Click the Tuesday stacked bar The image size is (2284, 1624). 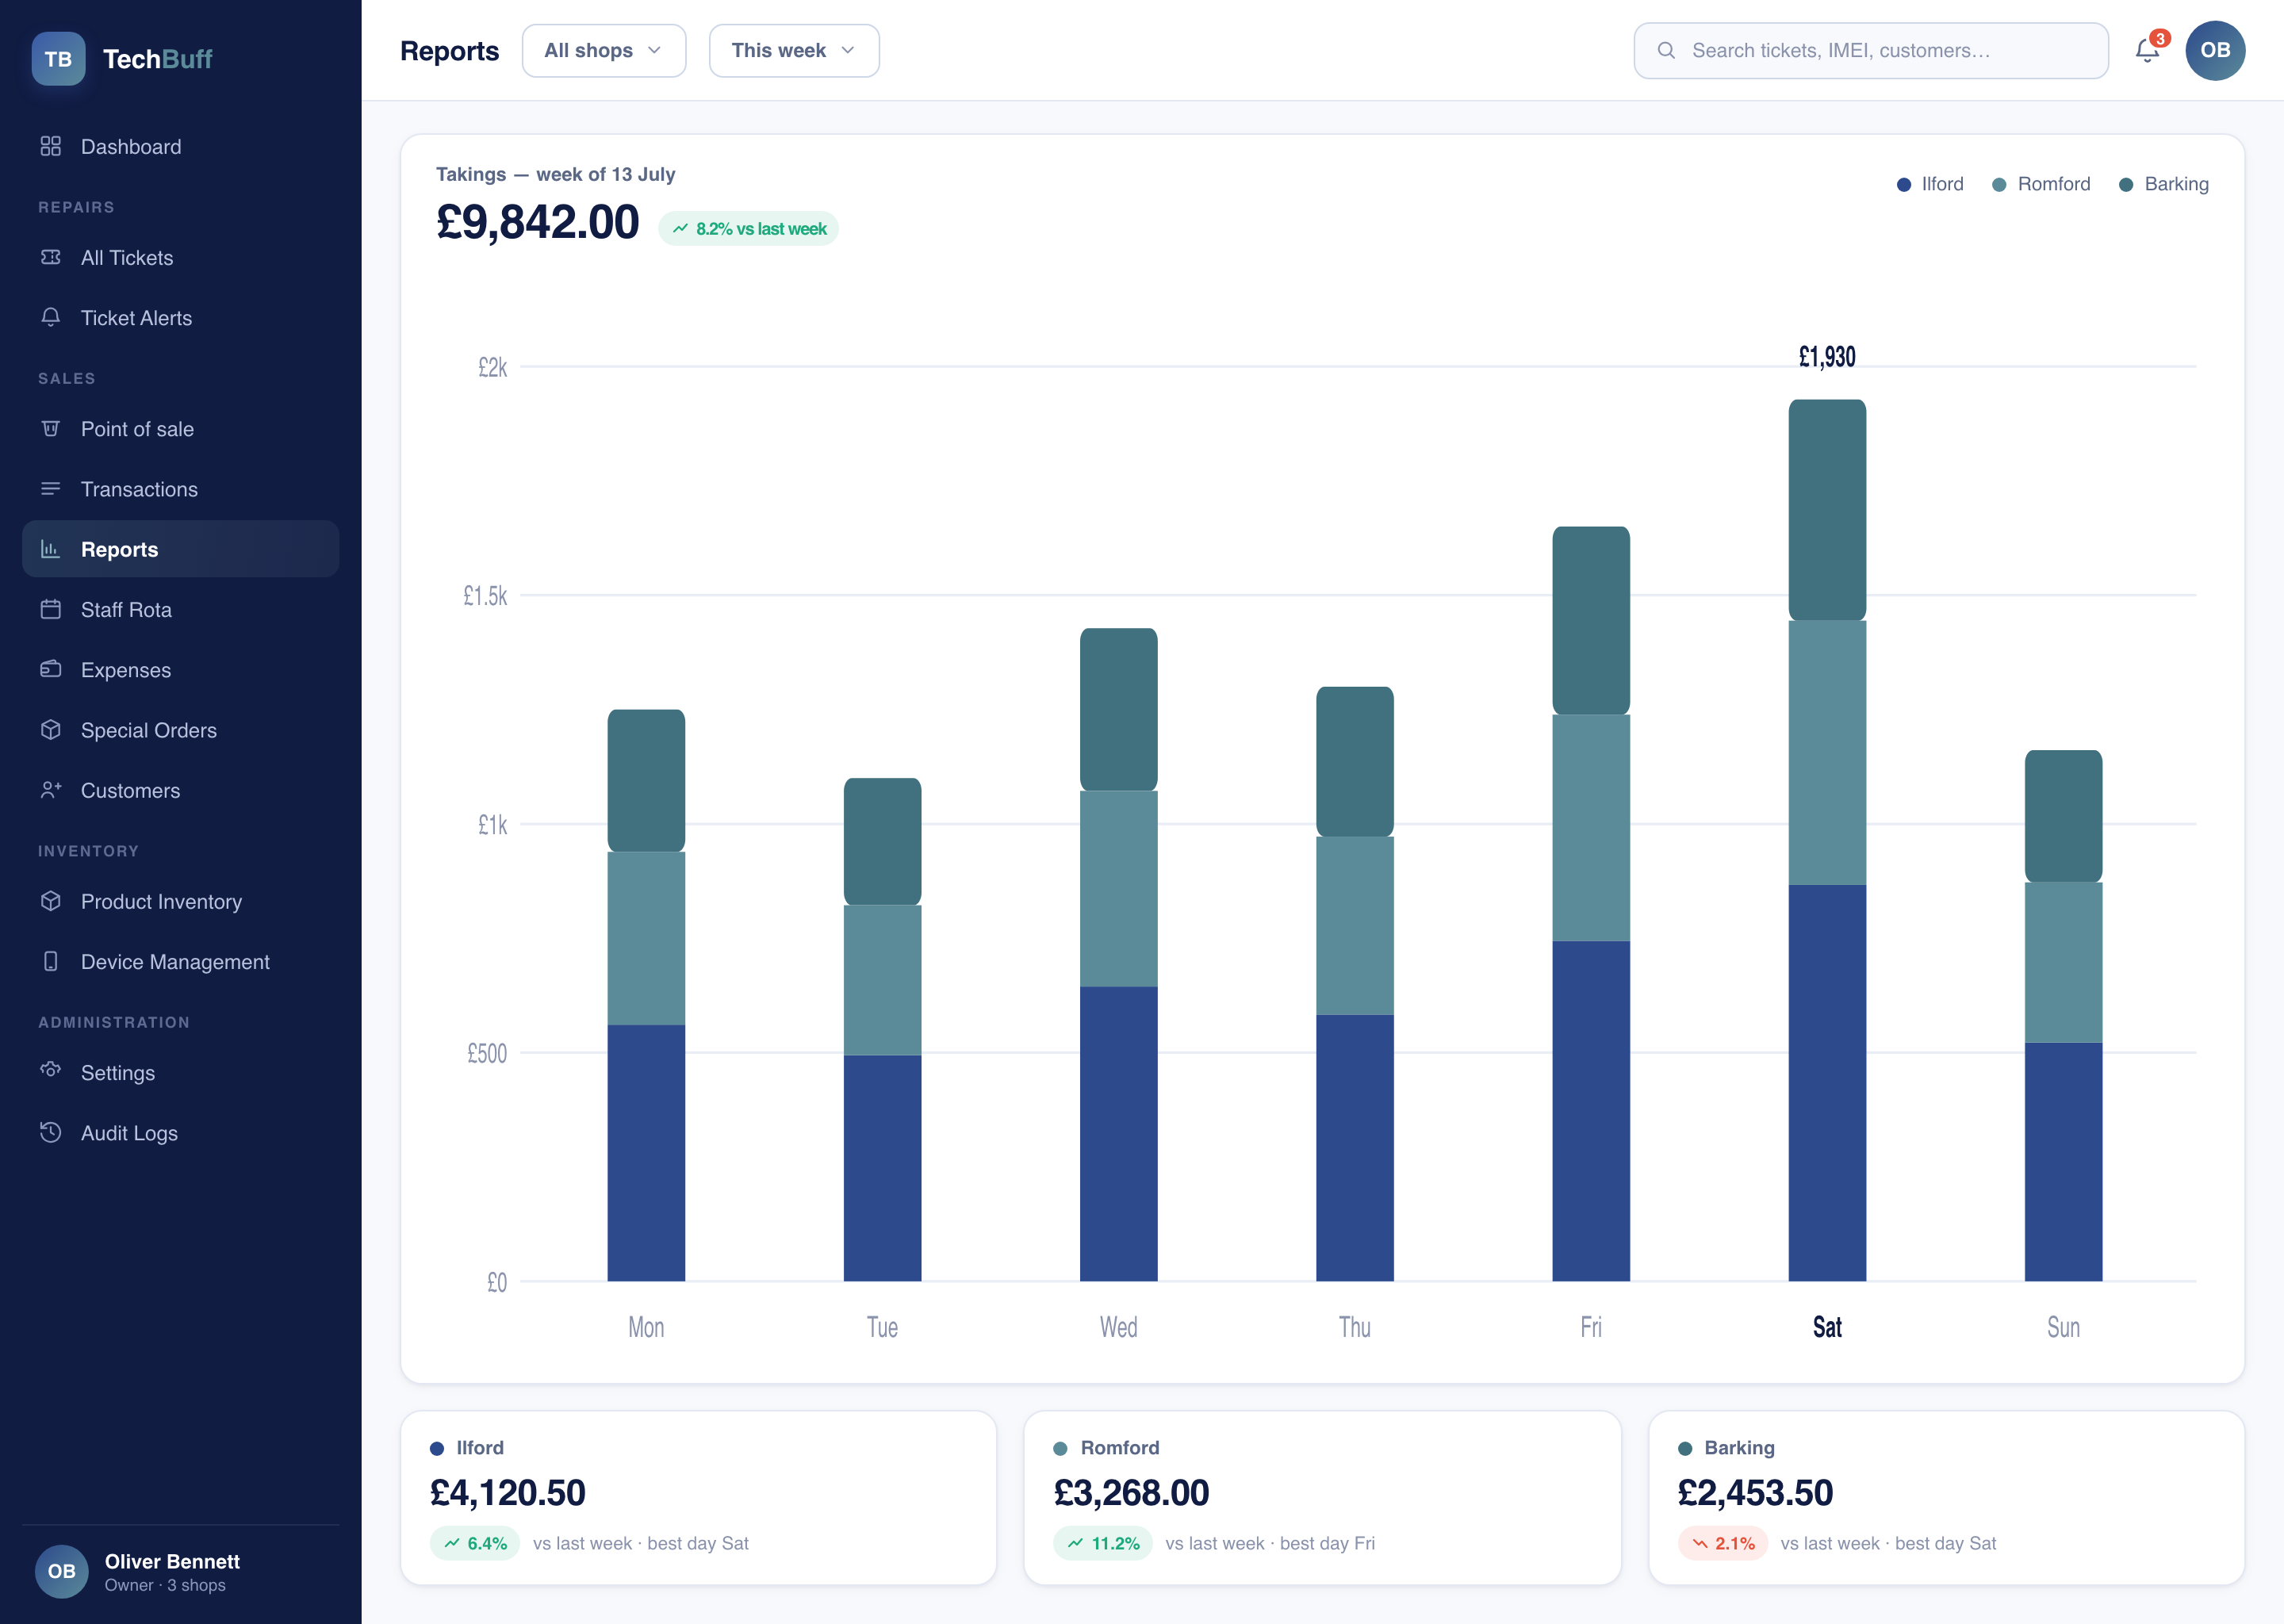point(882,1029)
